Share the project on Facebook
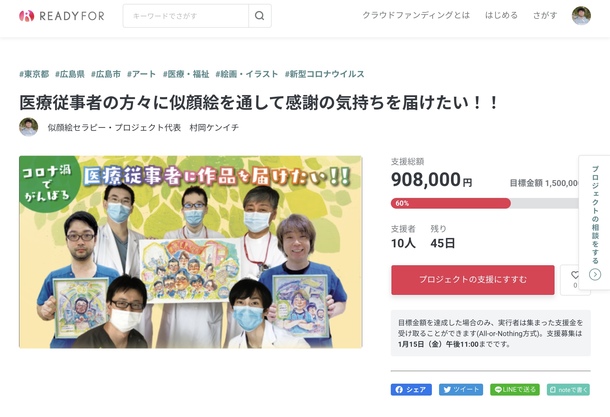610x417 pixels. click(x=411, y=389)
